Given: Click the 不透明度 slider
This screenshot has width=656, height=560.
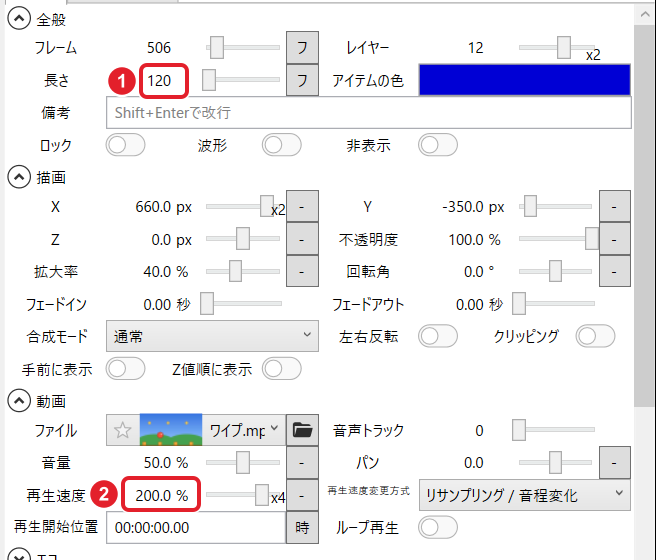Looking at the screenshot, I should coord(559,238).
